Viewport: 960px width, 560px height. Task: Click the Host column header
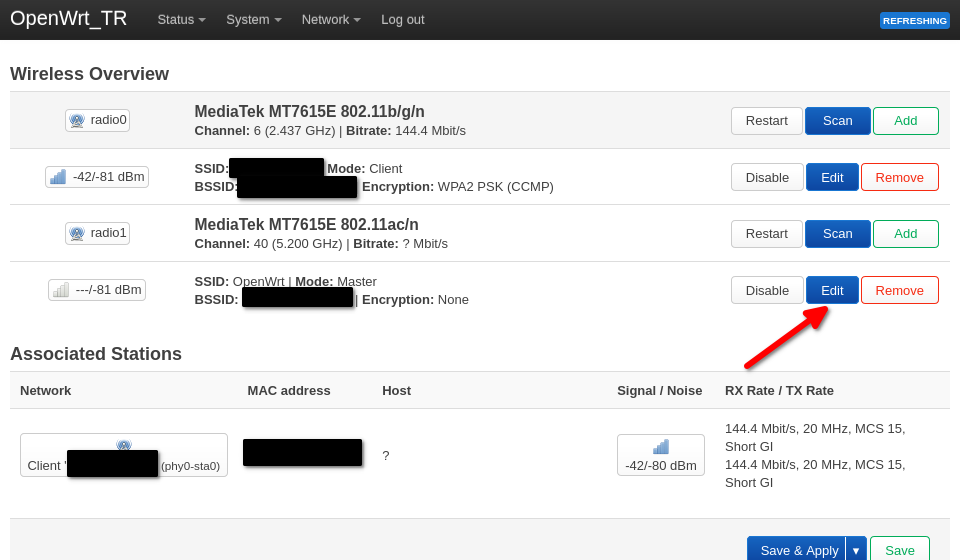pos(396,390)
